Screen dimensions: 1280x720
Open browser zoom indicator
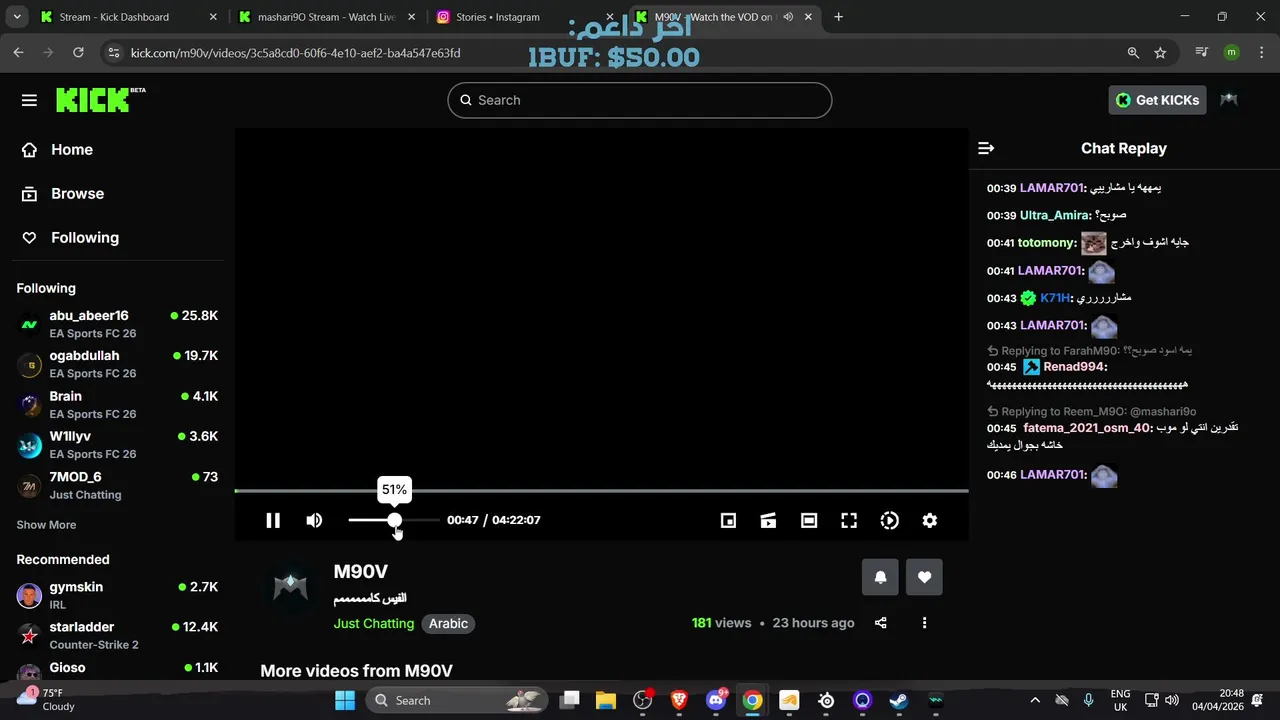click(x=1132, y=53)
